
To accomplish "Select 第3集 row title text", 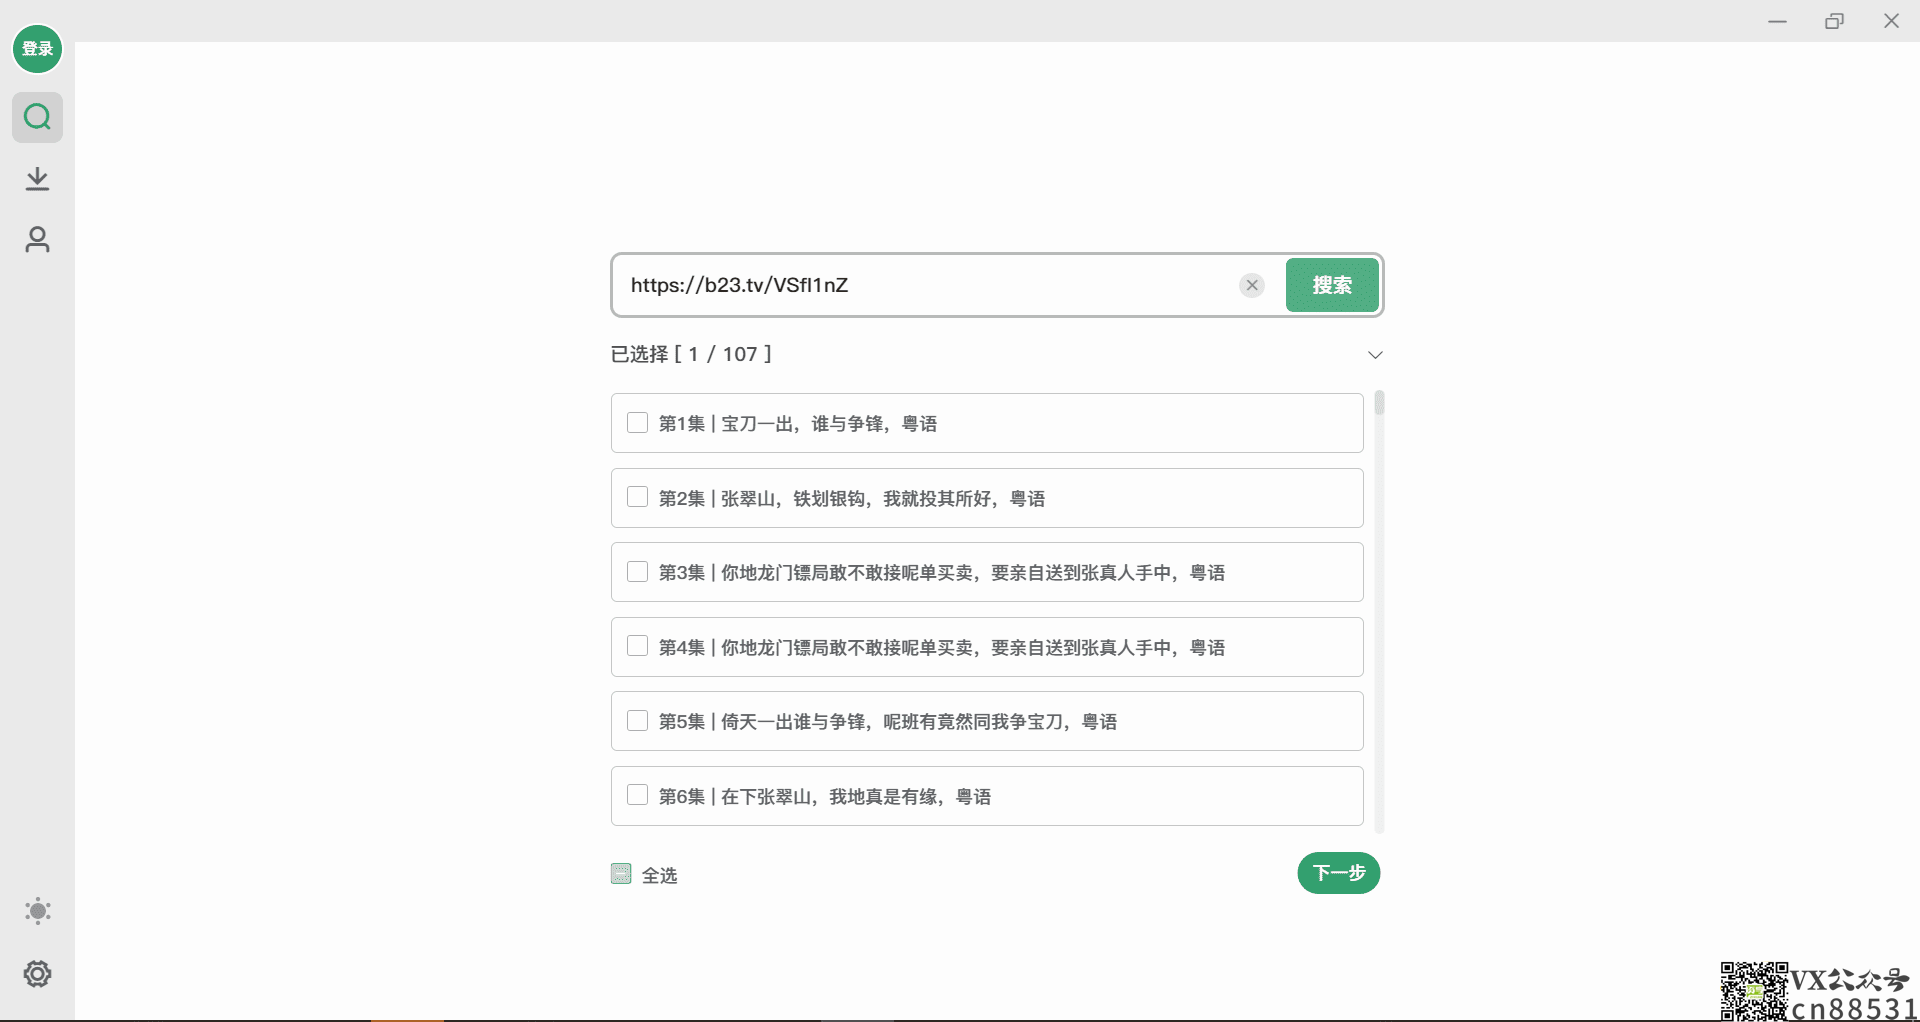I will [x=941, y=573].
